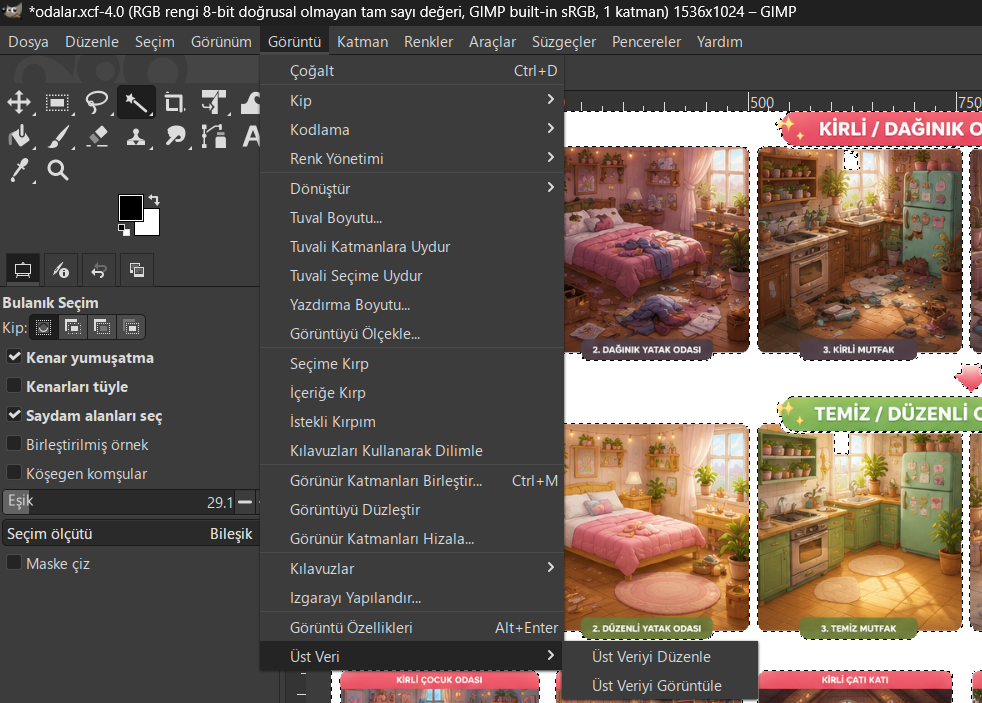Select the Unified Transform tool
Viewport: 982px width, 703px height.
pyautogui.click(x=213, y=102)
